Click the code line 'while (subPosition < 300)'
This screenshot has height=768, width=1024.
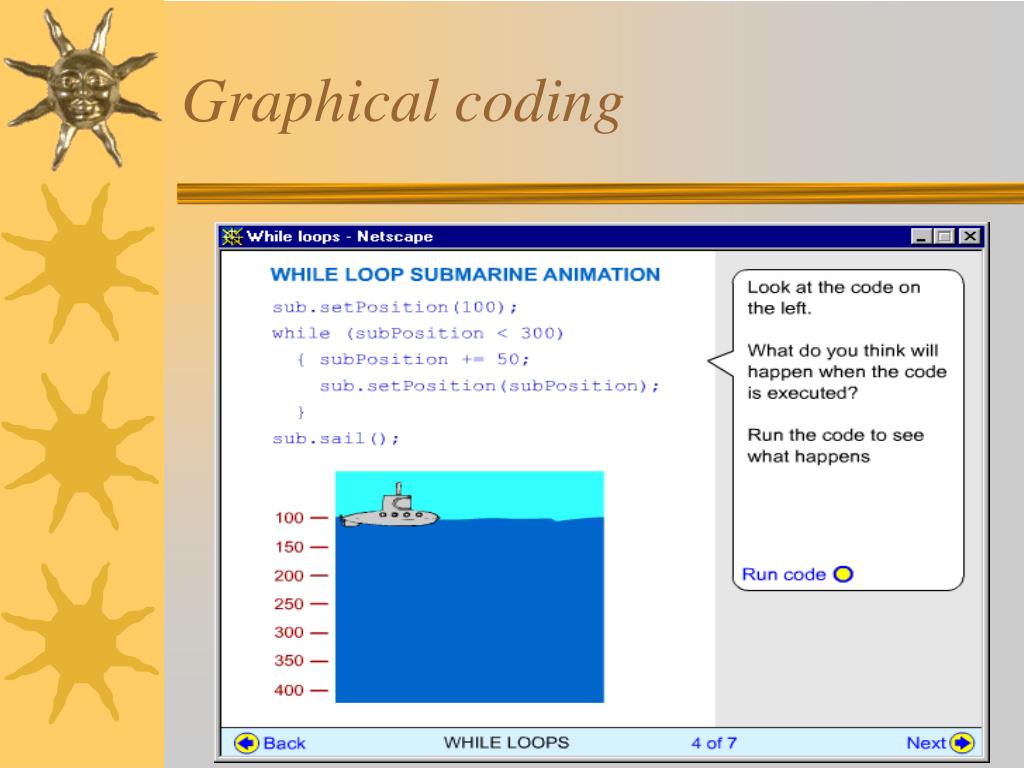click(x=418, y=333)
